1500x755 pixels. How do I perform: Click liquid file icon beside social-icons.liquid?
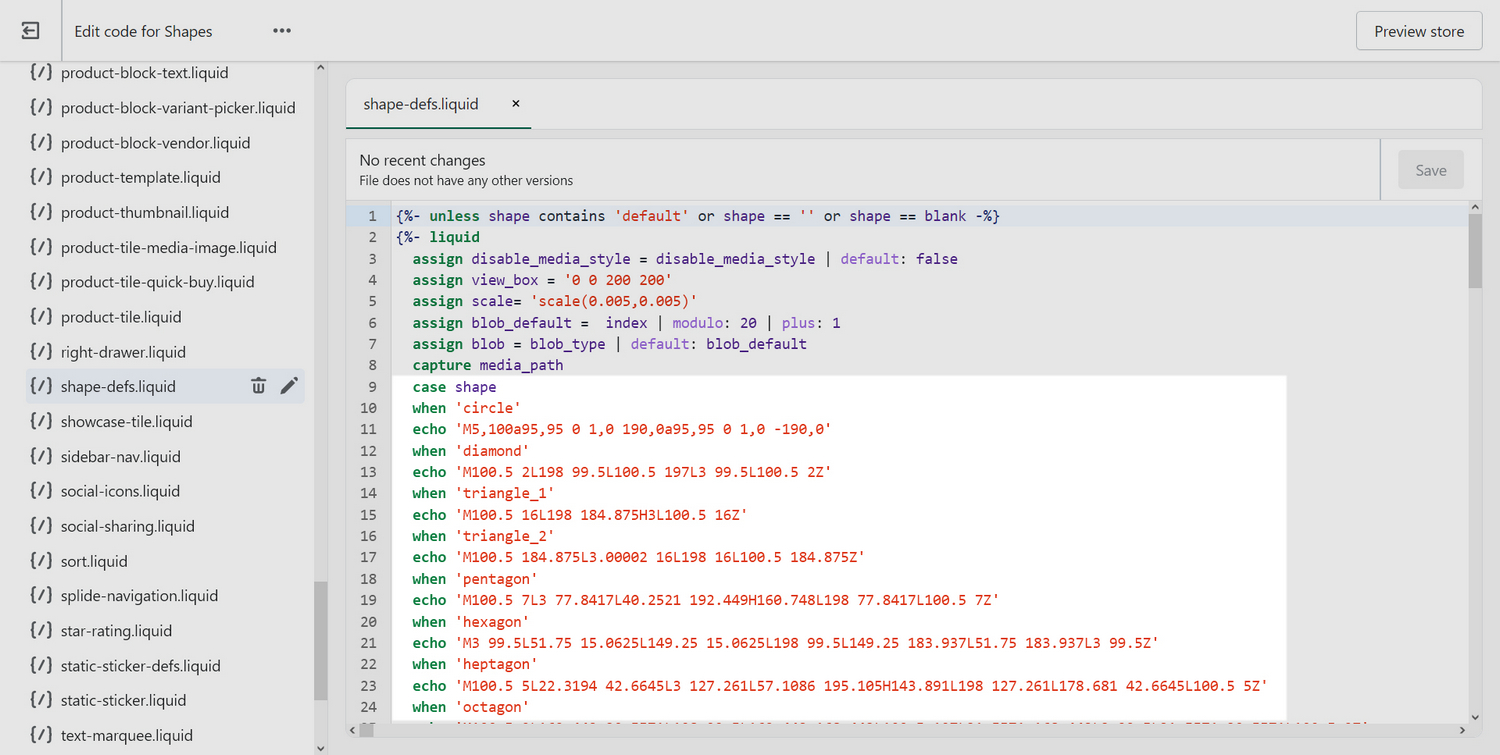tap(41, 490)
